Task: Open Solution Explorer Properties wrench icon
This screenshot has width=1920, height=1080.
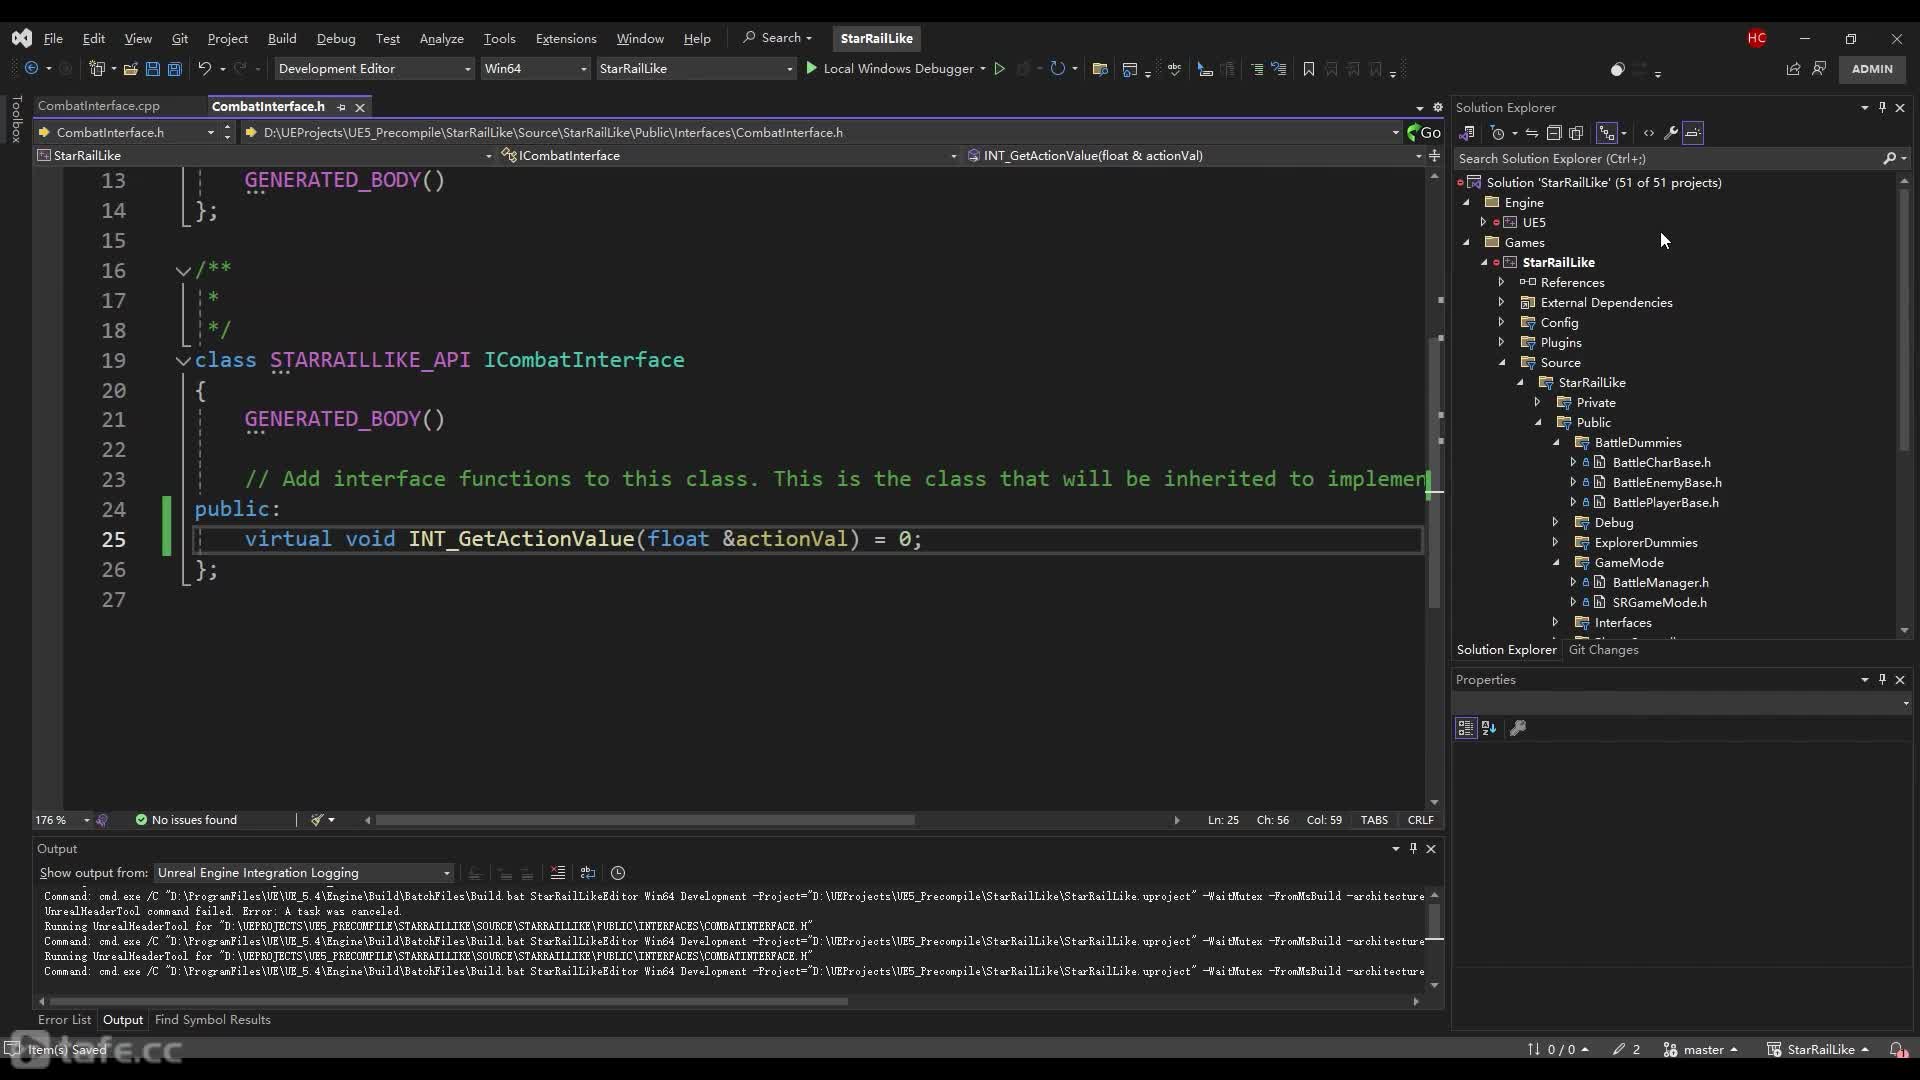Action: (x=1671, y=133)
